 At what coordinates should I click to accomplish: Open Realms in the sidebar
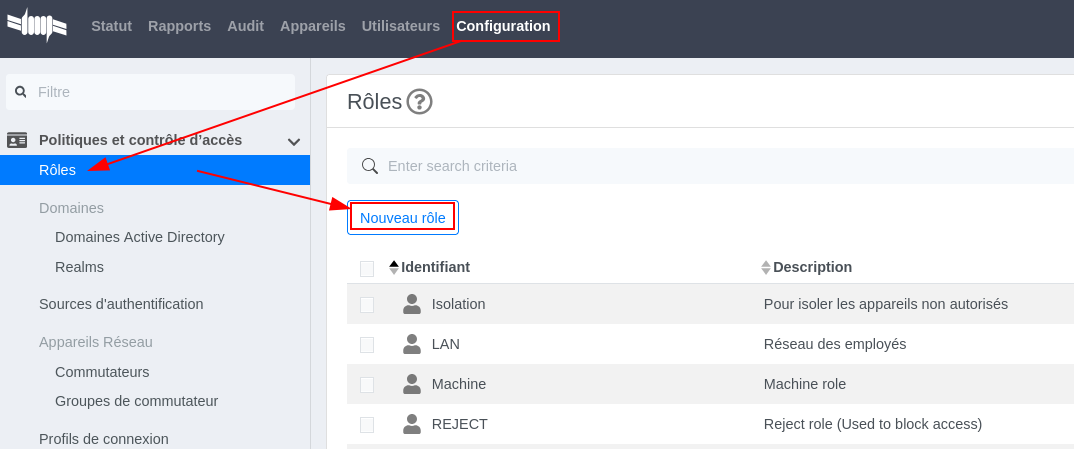click(79, 267)
